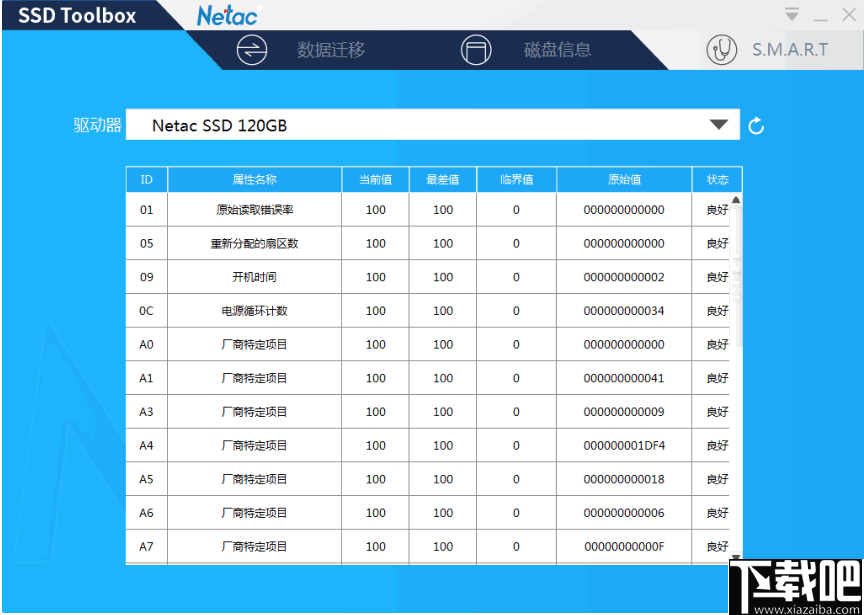Click the disk drive icon beside 磁盘信息

(477, 49)
